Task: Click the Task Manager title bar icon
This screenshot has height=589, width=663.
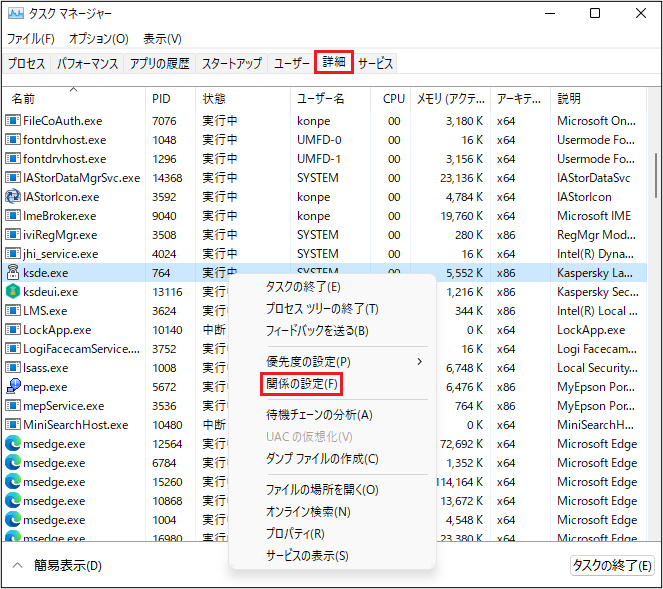Action: 16,13
